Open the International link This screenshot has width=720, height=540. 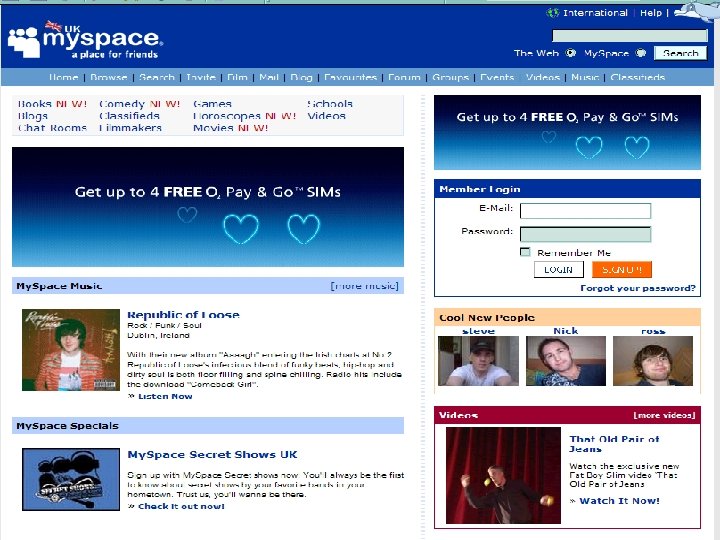595,13
